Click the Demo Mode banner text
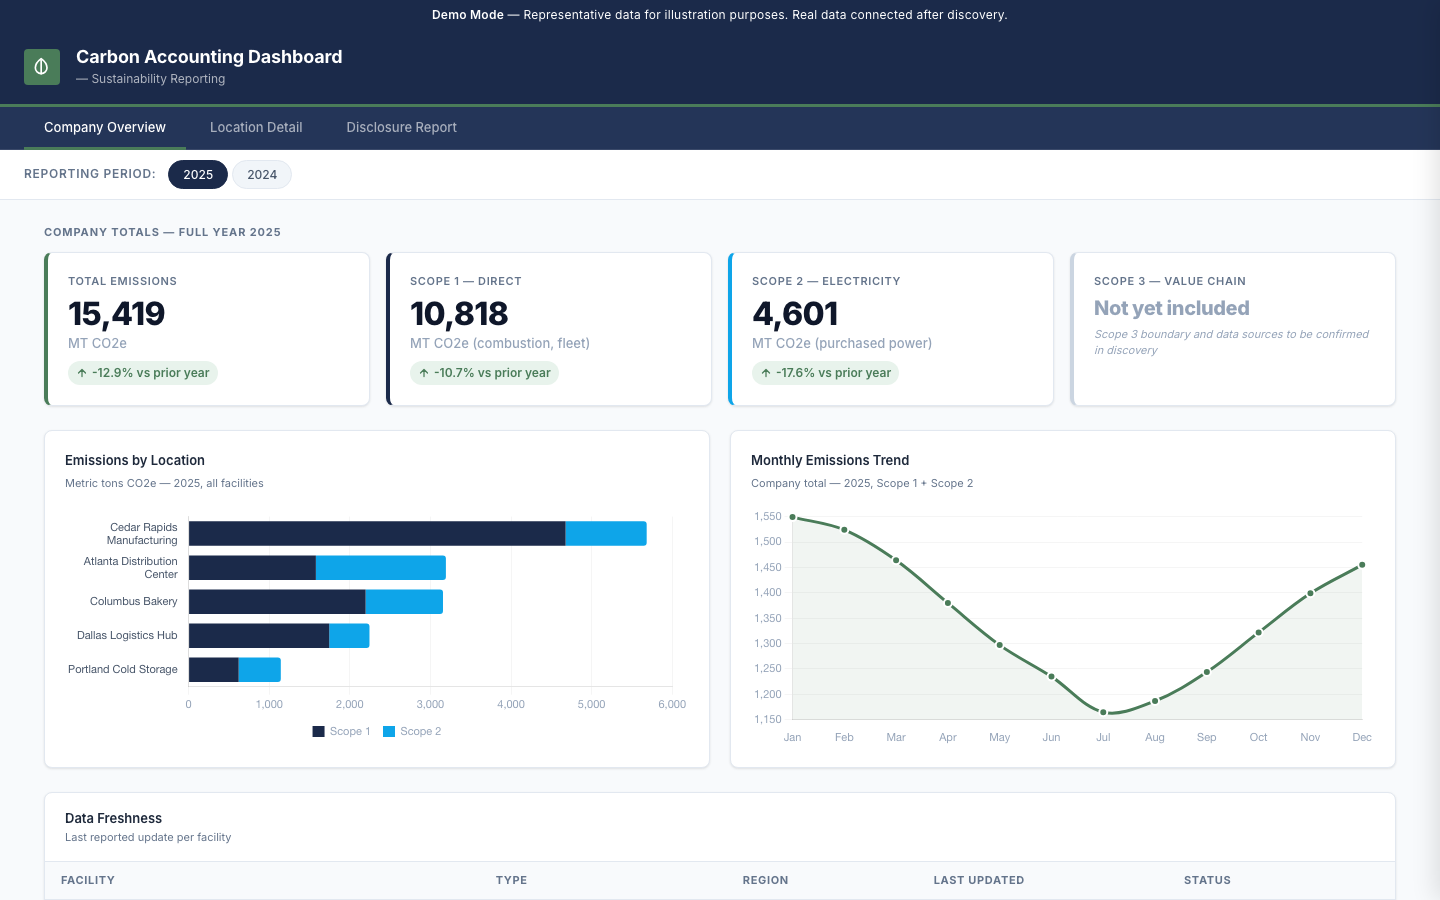The height and width of the screenshot is (900, 1440). (x=719, y=15)
